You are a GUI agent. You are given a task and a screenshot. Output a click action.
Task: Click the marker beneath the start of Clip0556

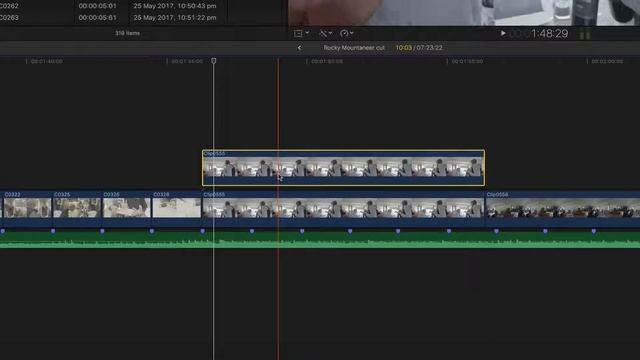click(x=496, y=231)
